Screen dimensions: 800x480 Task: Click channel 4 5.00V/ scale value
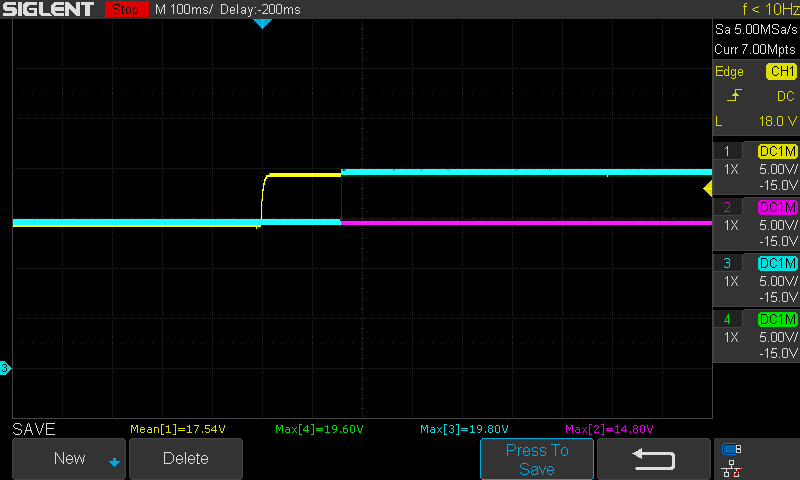tap(778, 338)
